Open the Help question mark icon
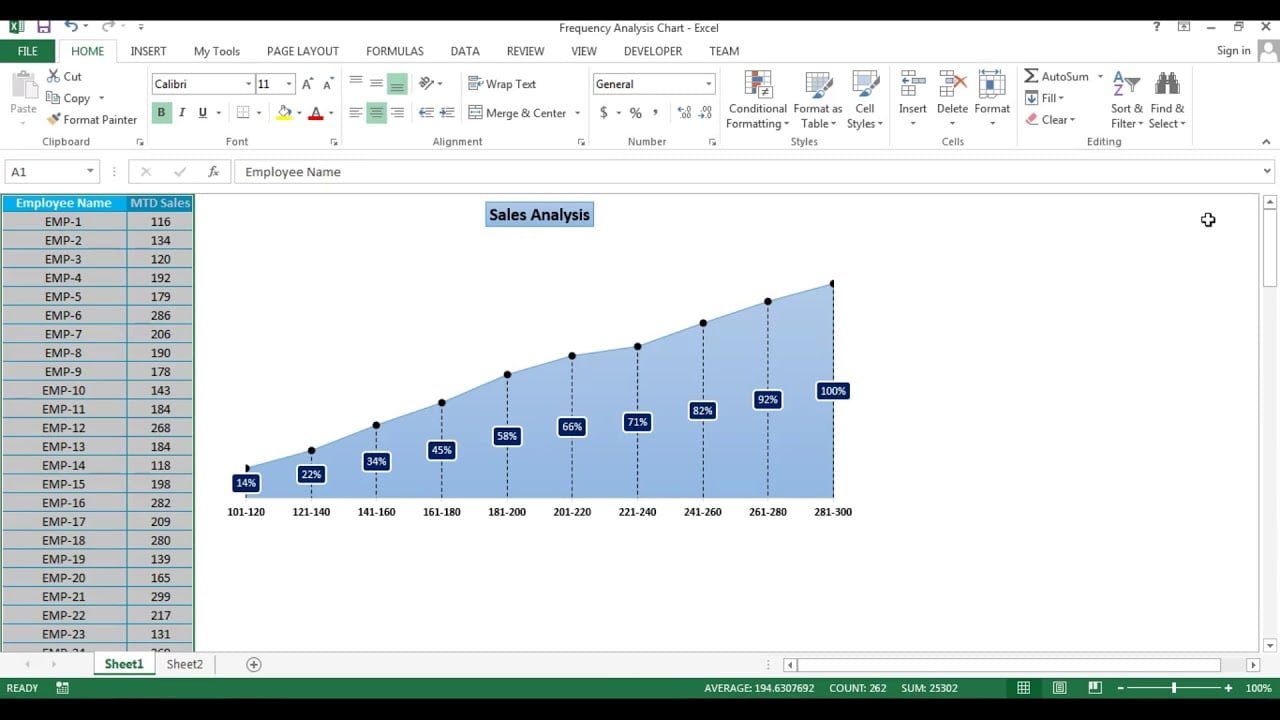Screen dimensions: 1280x720 (x=1157, y=27)
